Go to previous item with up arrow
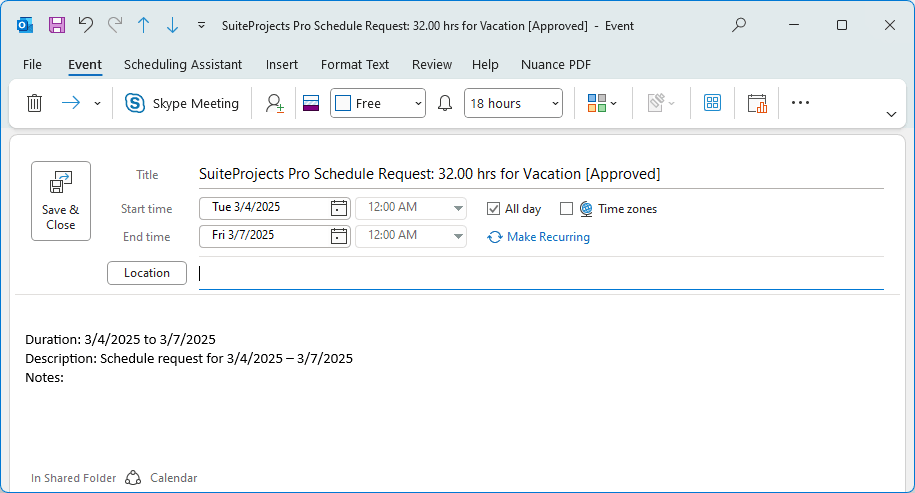The image size is (915, 493). pyautogui.click(x=144, y=25)
